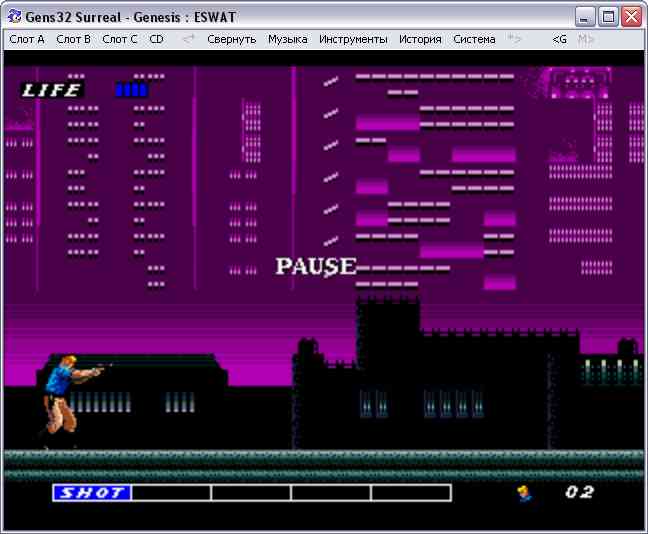648x534 pixels.
Task: Click the LIFE label in the game
Action: point(52,90)
